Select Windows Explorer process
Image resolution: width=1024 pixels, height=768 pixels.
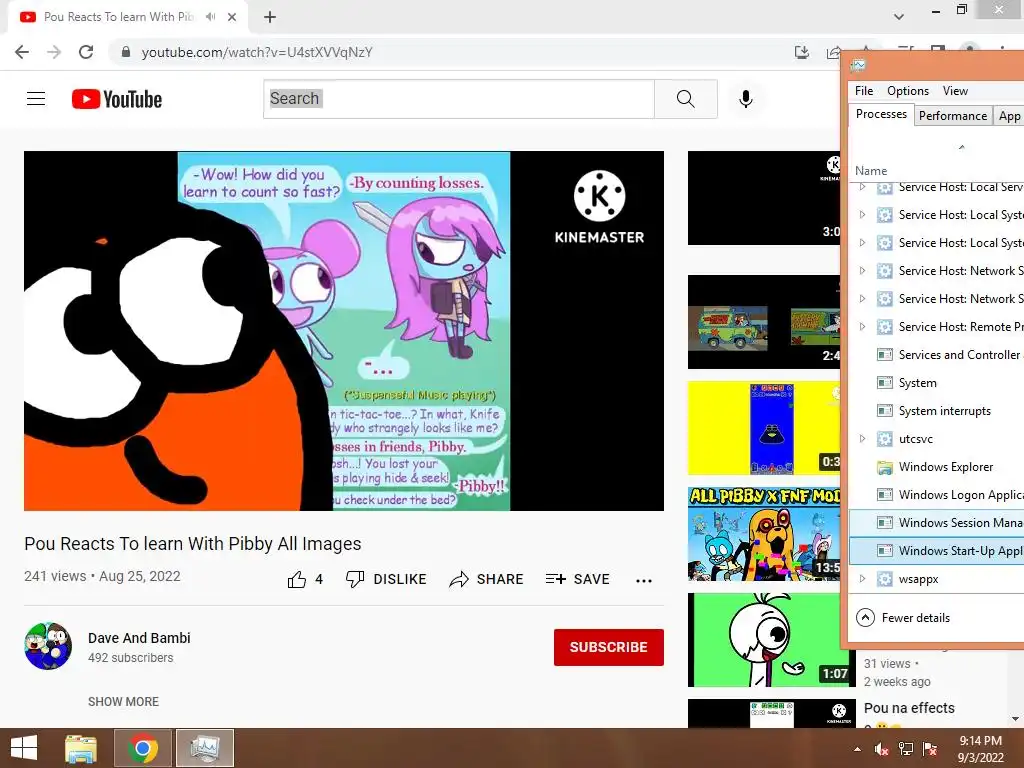coord(936,467)
